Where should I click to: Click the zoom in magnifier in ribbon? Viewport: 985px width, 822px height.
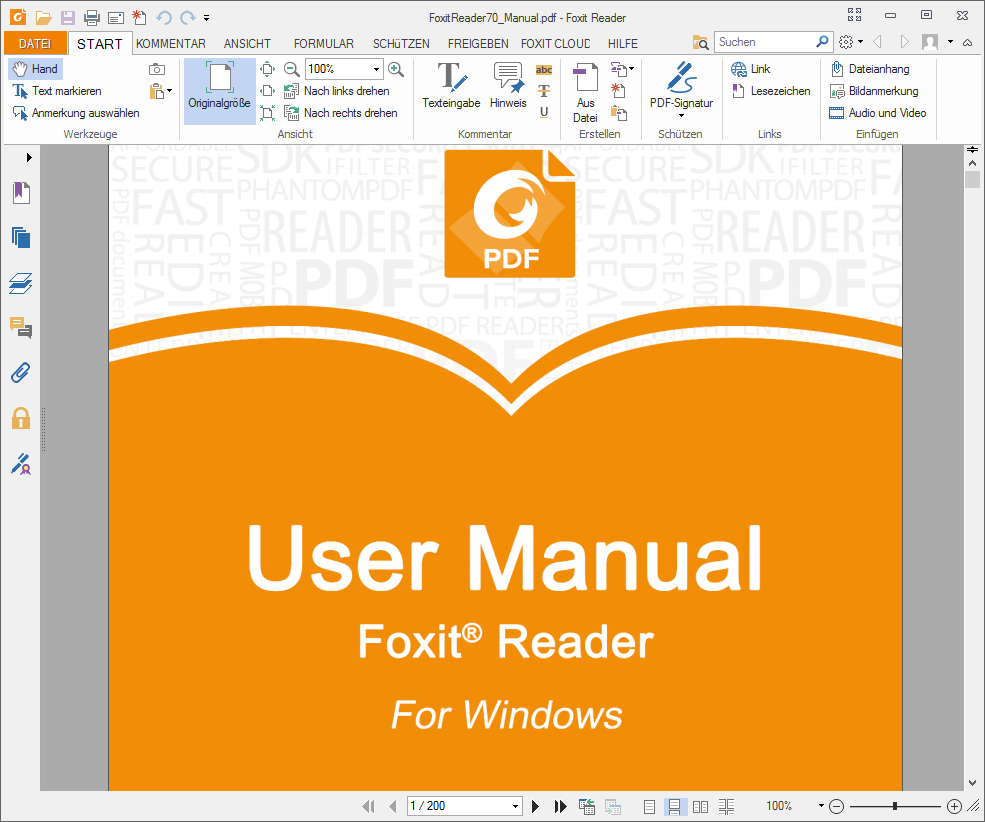396,69
